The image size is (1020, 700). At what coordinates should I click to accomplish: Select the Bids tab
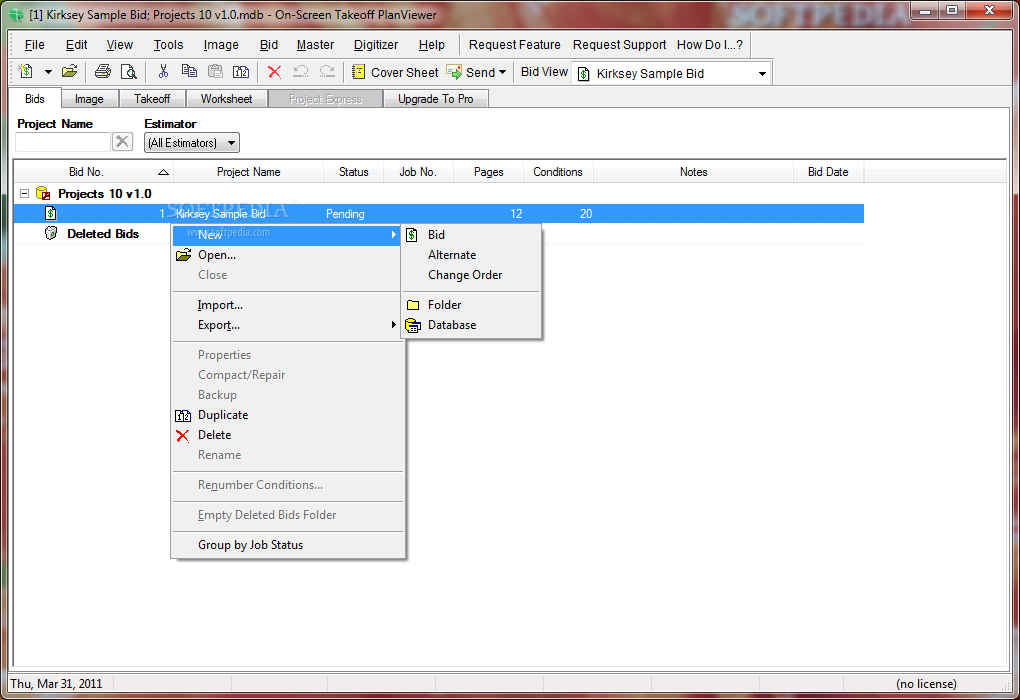pos(35,98)
